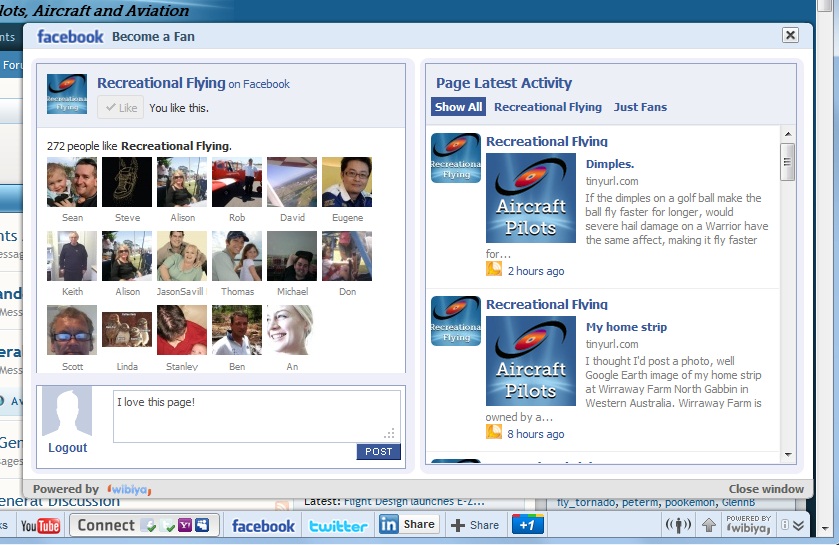Open Rob's profile picture with red plane
The image size is (839, 545).
237,182
